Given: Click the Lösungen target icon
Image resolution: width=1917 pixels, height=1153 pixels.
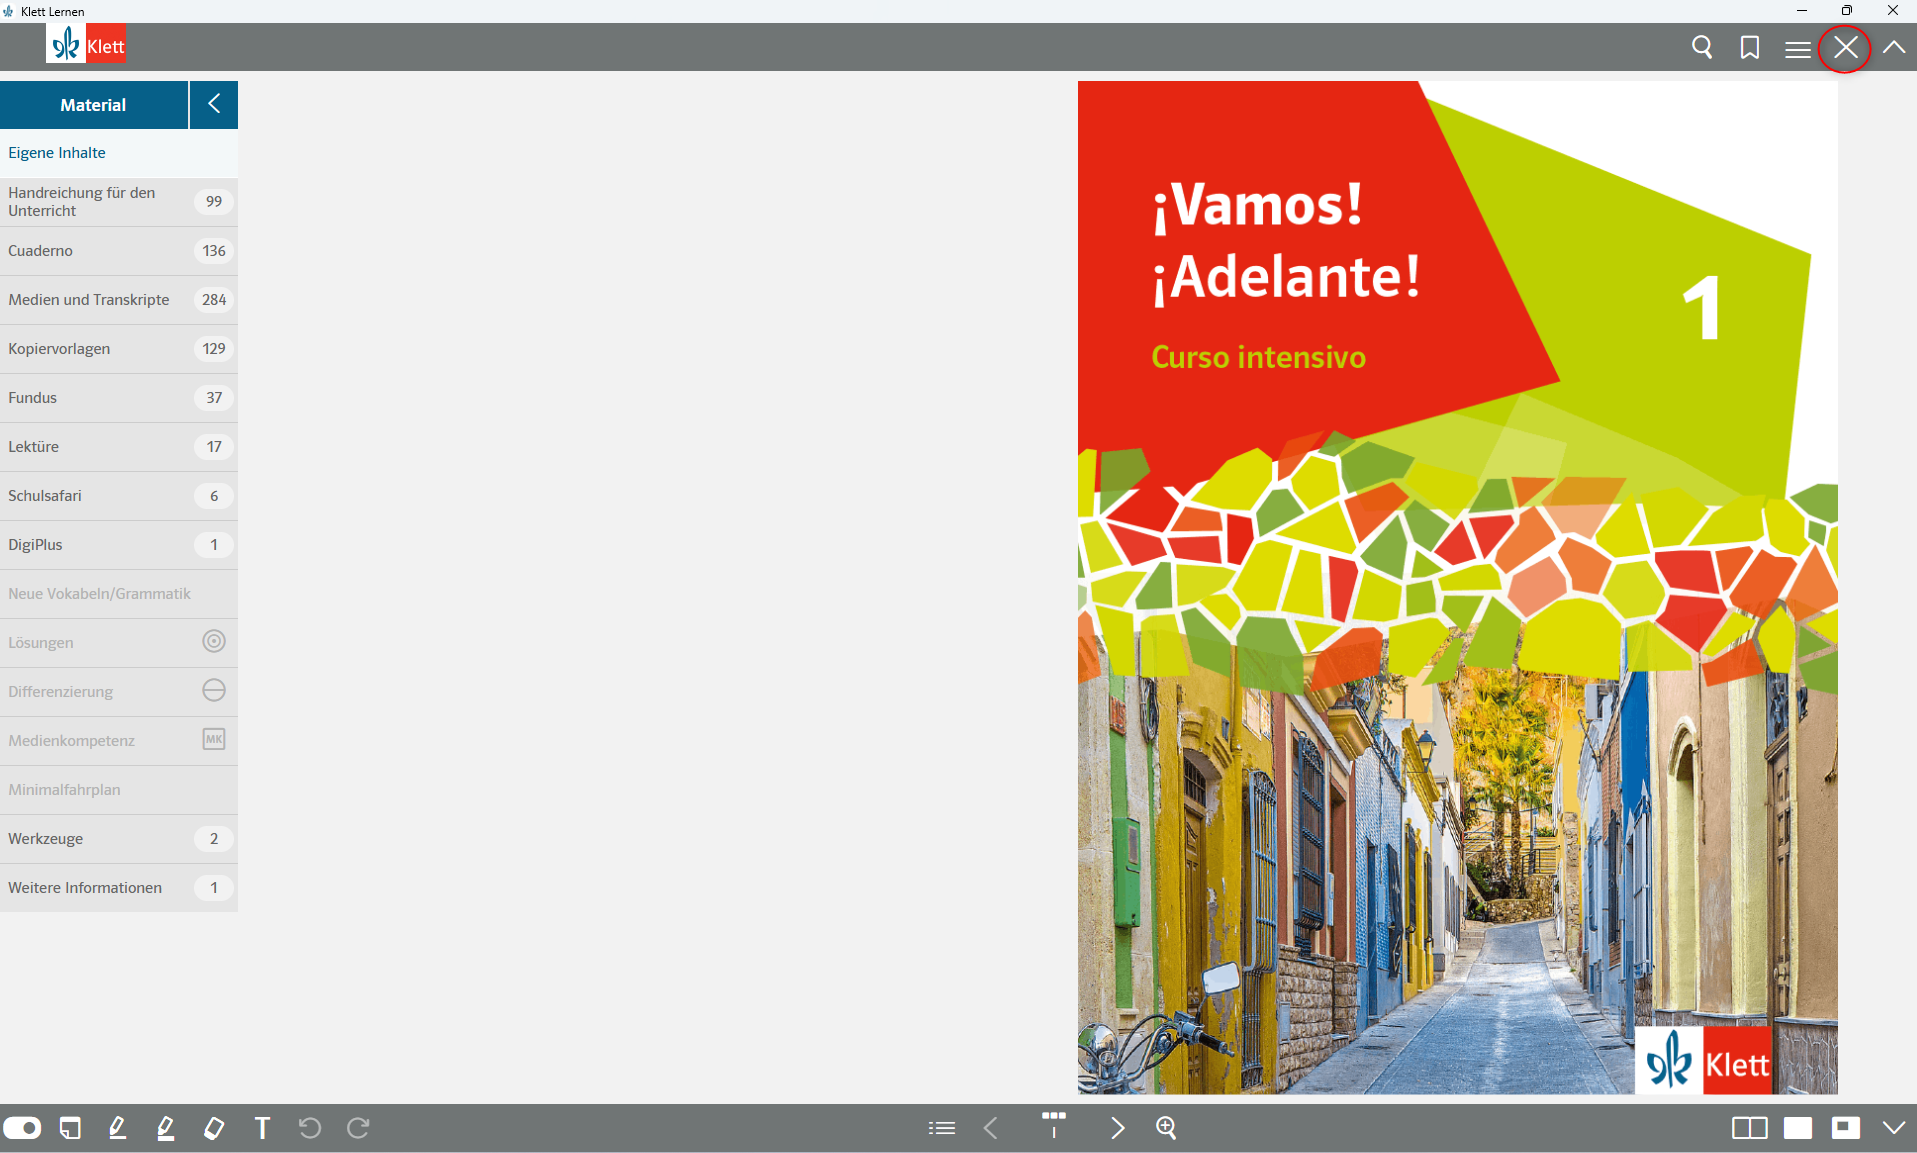Looking at the screenshot, I should point(214,641).
